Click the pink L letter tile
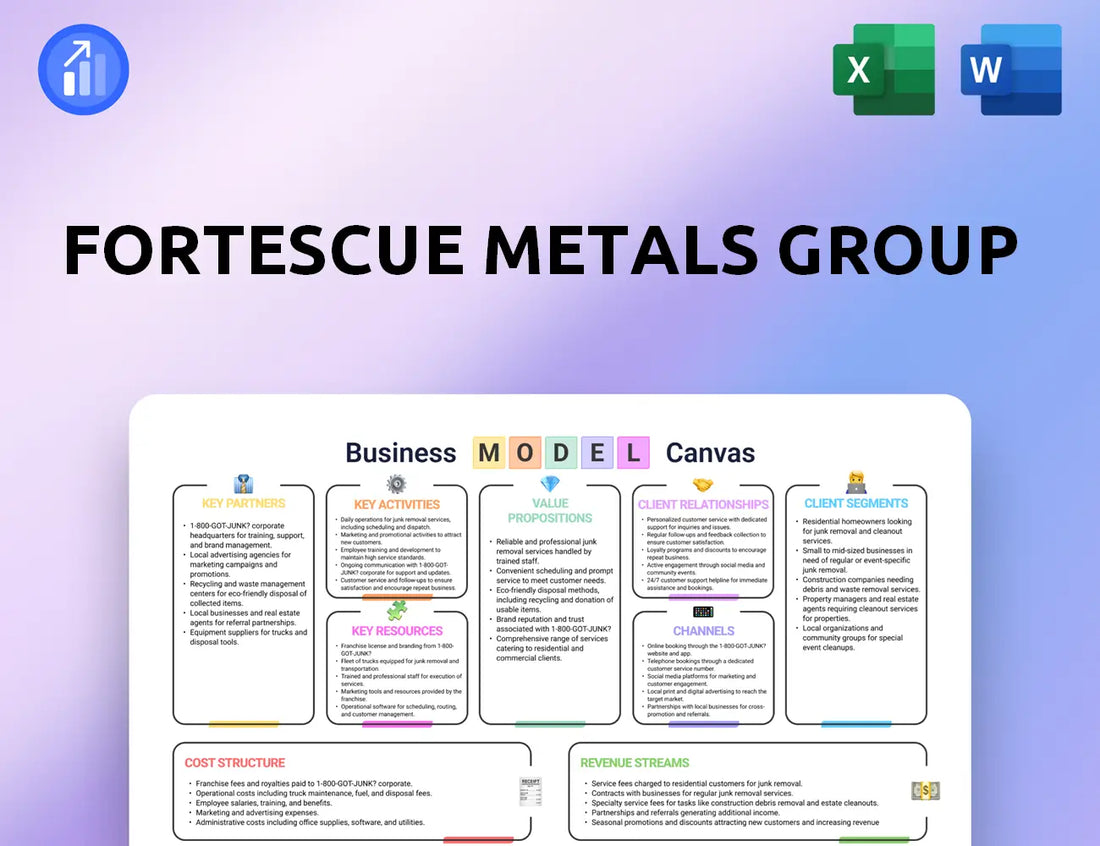This screenshot has height=846, width=1100. pyautogui.click(x=633, y=453)
